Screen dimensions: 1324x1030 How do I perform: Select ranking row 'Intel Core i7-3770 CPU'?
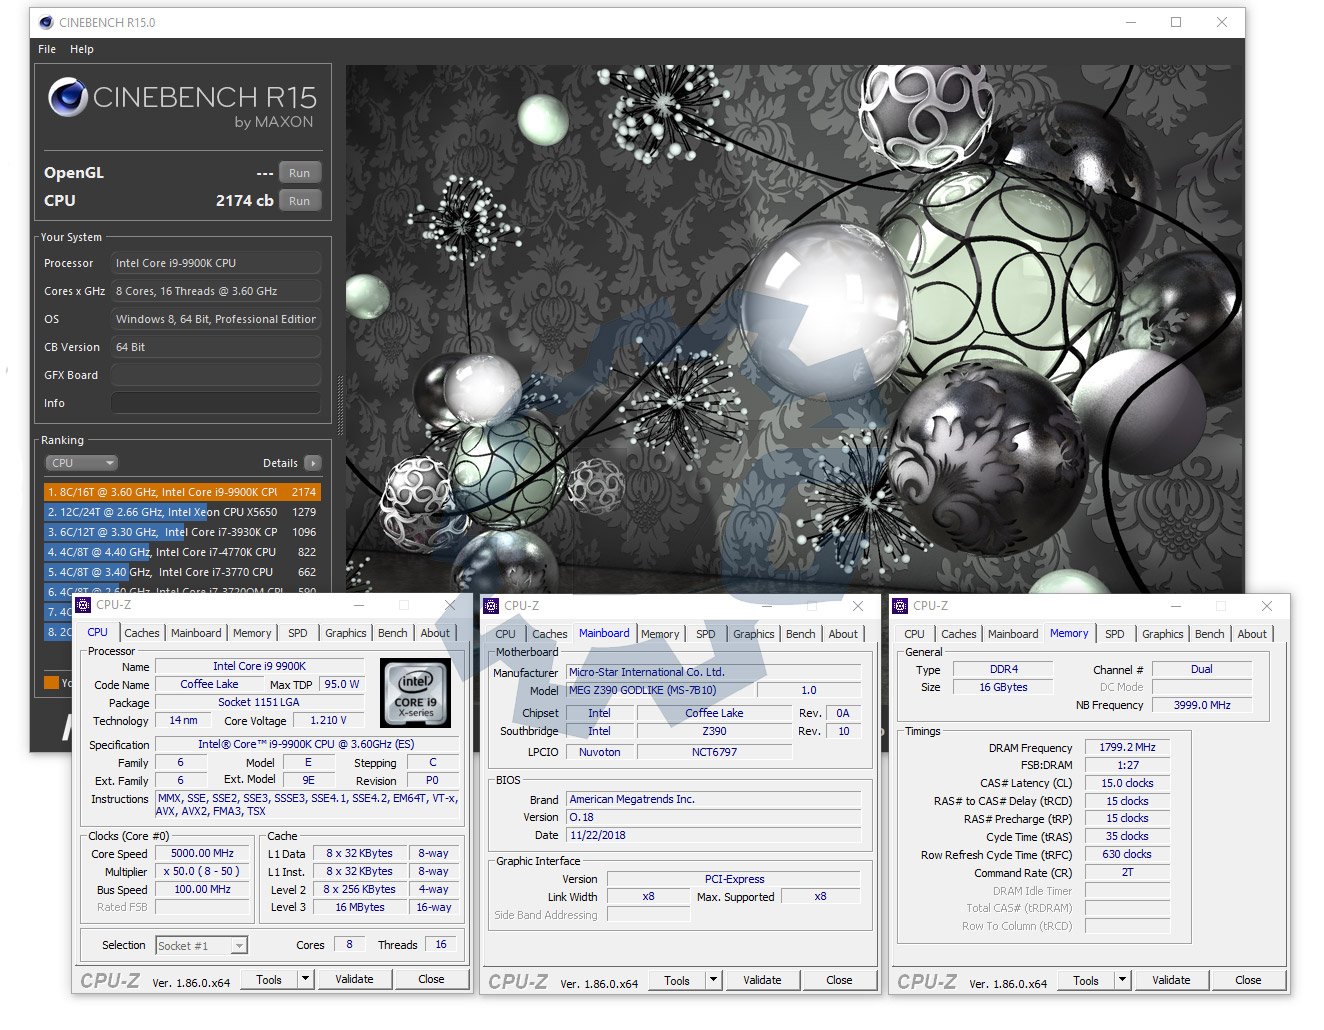click(x=182, y=572)
